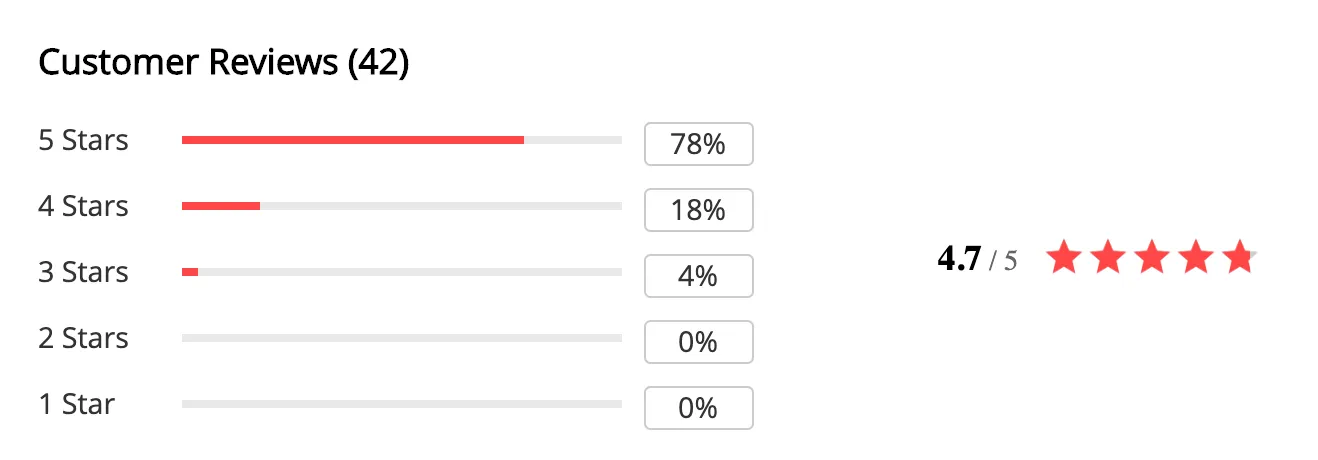Screen dimensions: 1318x460
Task: Select the 0% button for 2 Stars
Action: [x=699, y=342]
